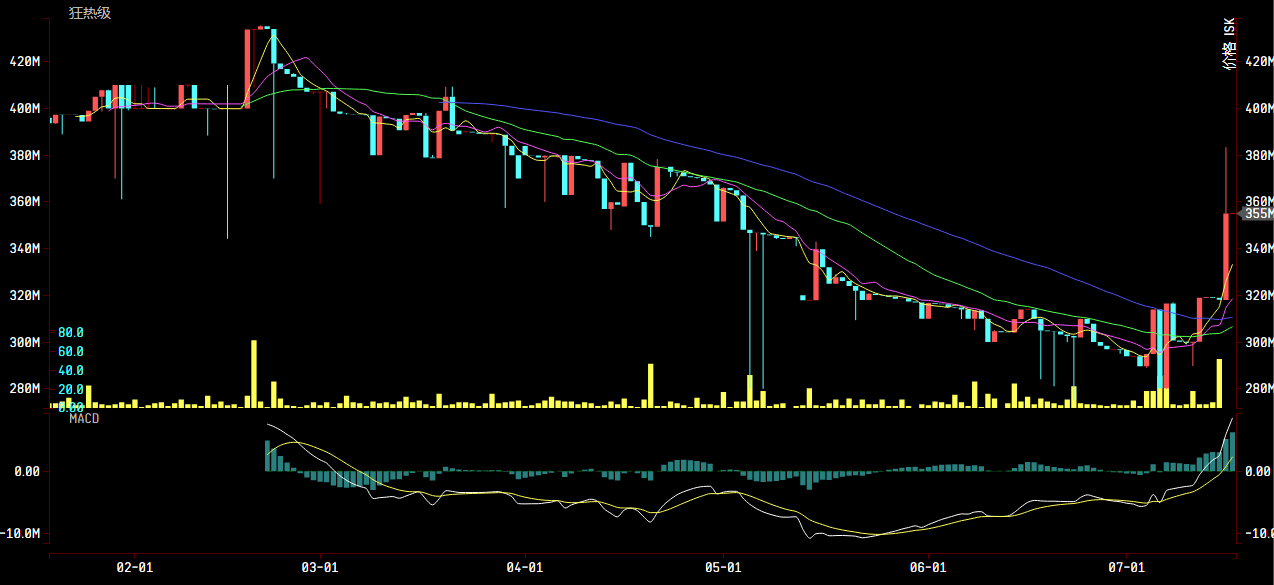
Task: Select the last MACD histogram bar
Action: (x=1233, y=451)
